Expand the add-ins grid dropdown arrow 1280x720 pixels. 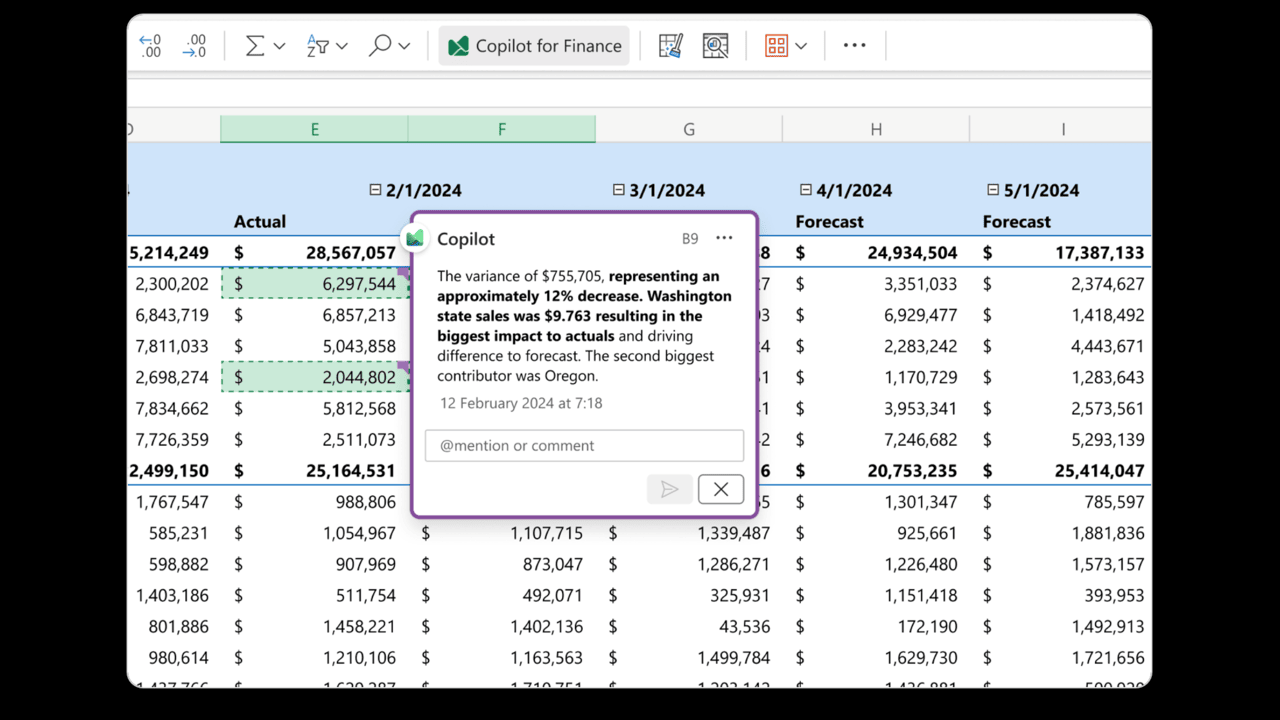[x=801, y=46]
